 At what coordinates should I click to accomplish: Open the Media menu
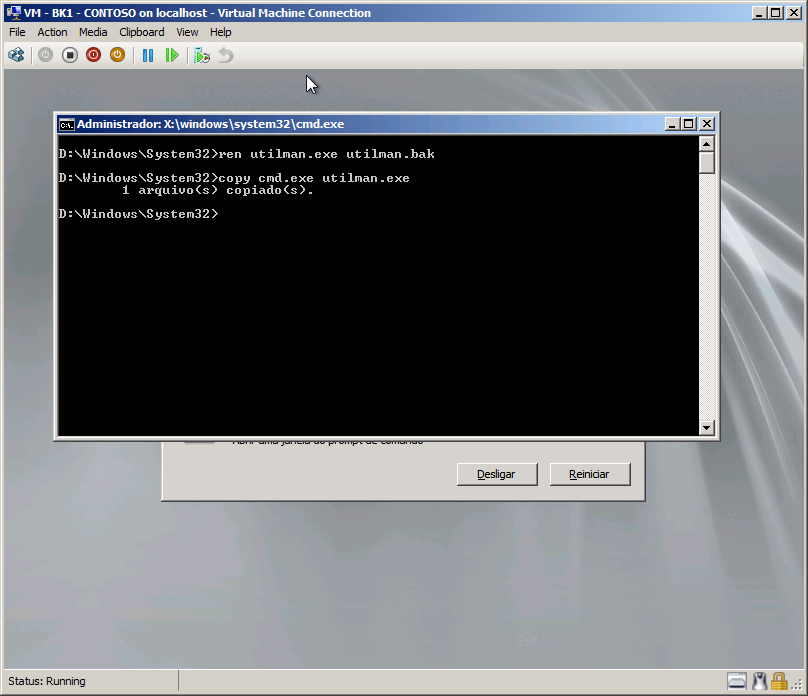click(x=93, y=32)
